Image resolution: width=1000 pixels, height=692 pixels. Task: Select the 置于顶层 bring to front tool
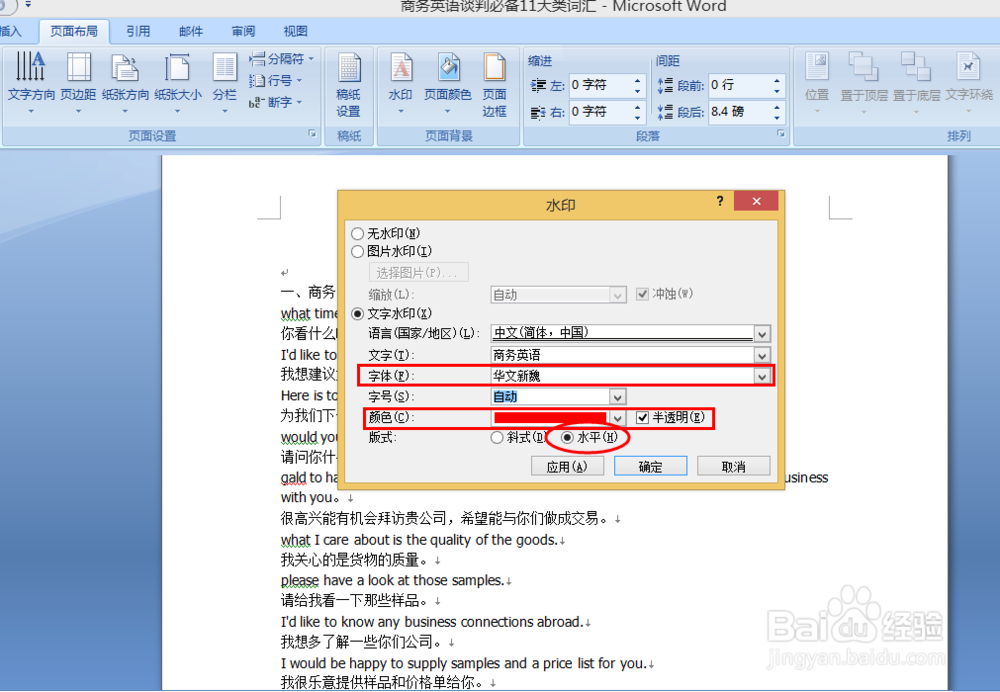(x=864, y=83)
